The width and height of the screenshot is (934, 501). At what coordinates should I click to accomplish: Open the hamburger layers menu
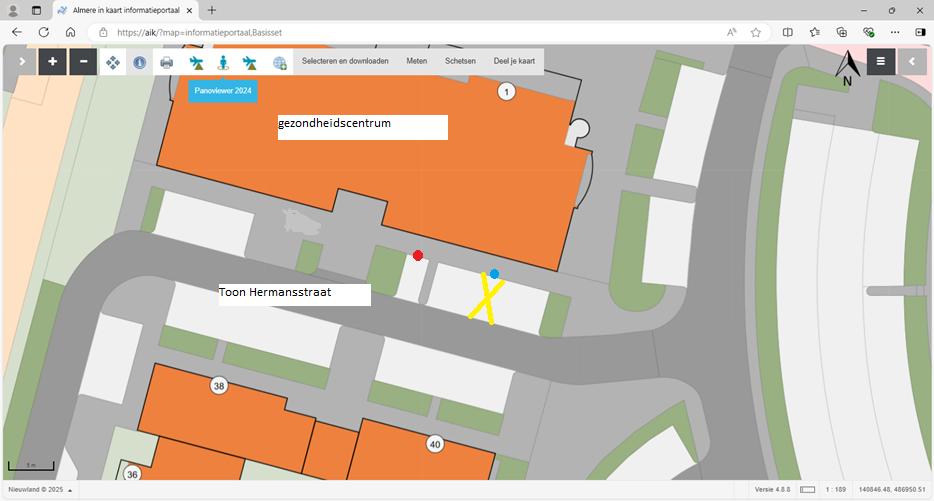(x=881, y=62)
